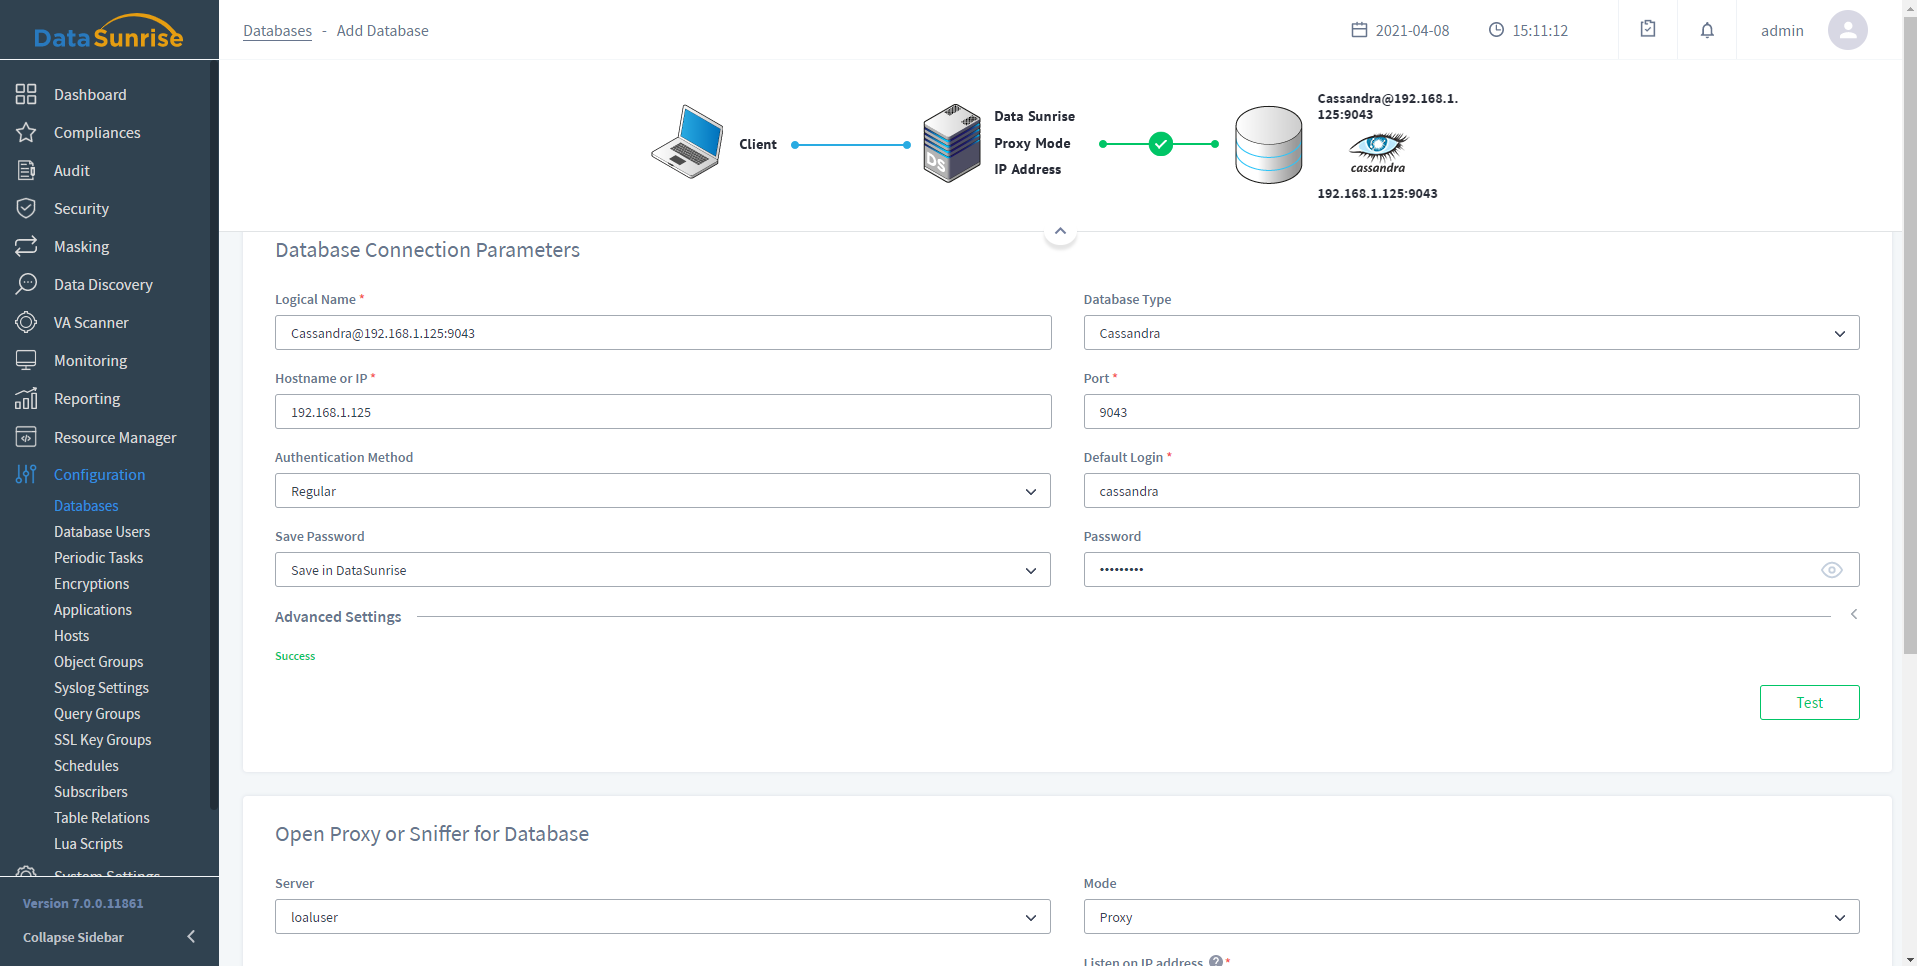Click the Dashboard grid icon in sidebar
This screenshot has height=966, width=1917.
click(26, 94)
